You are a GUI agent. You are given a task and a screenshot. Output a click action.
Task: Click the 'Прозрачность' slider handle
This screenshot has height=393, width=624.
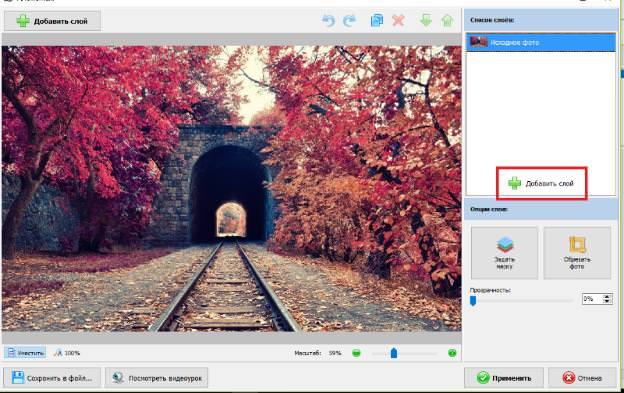473,300
